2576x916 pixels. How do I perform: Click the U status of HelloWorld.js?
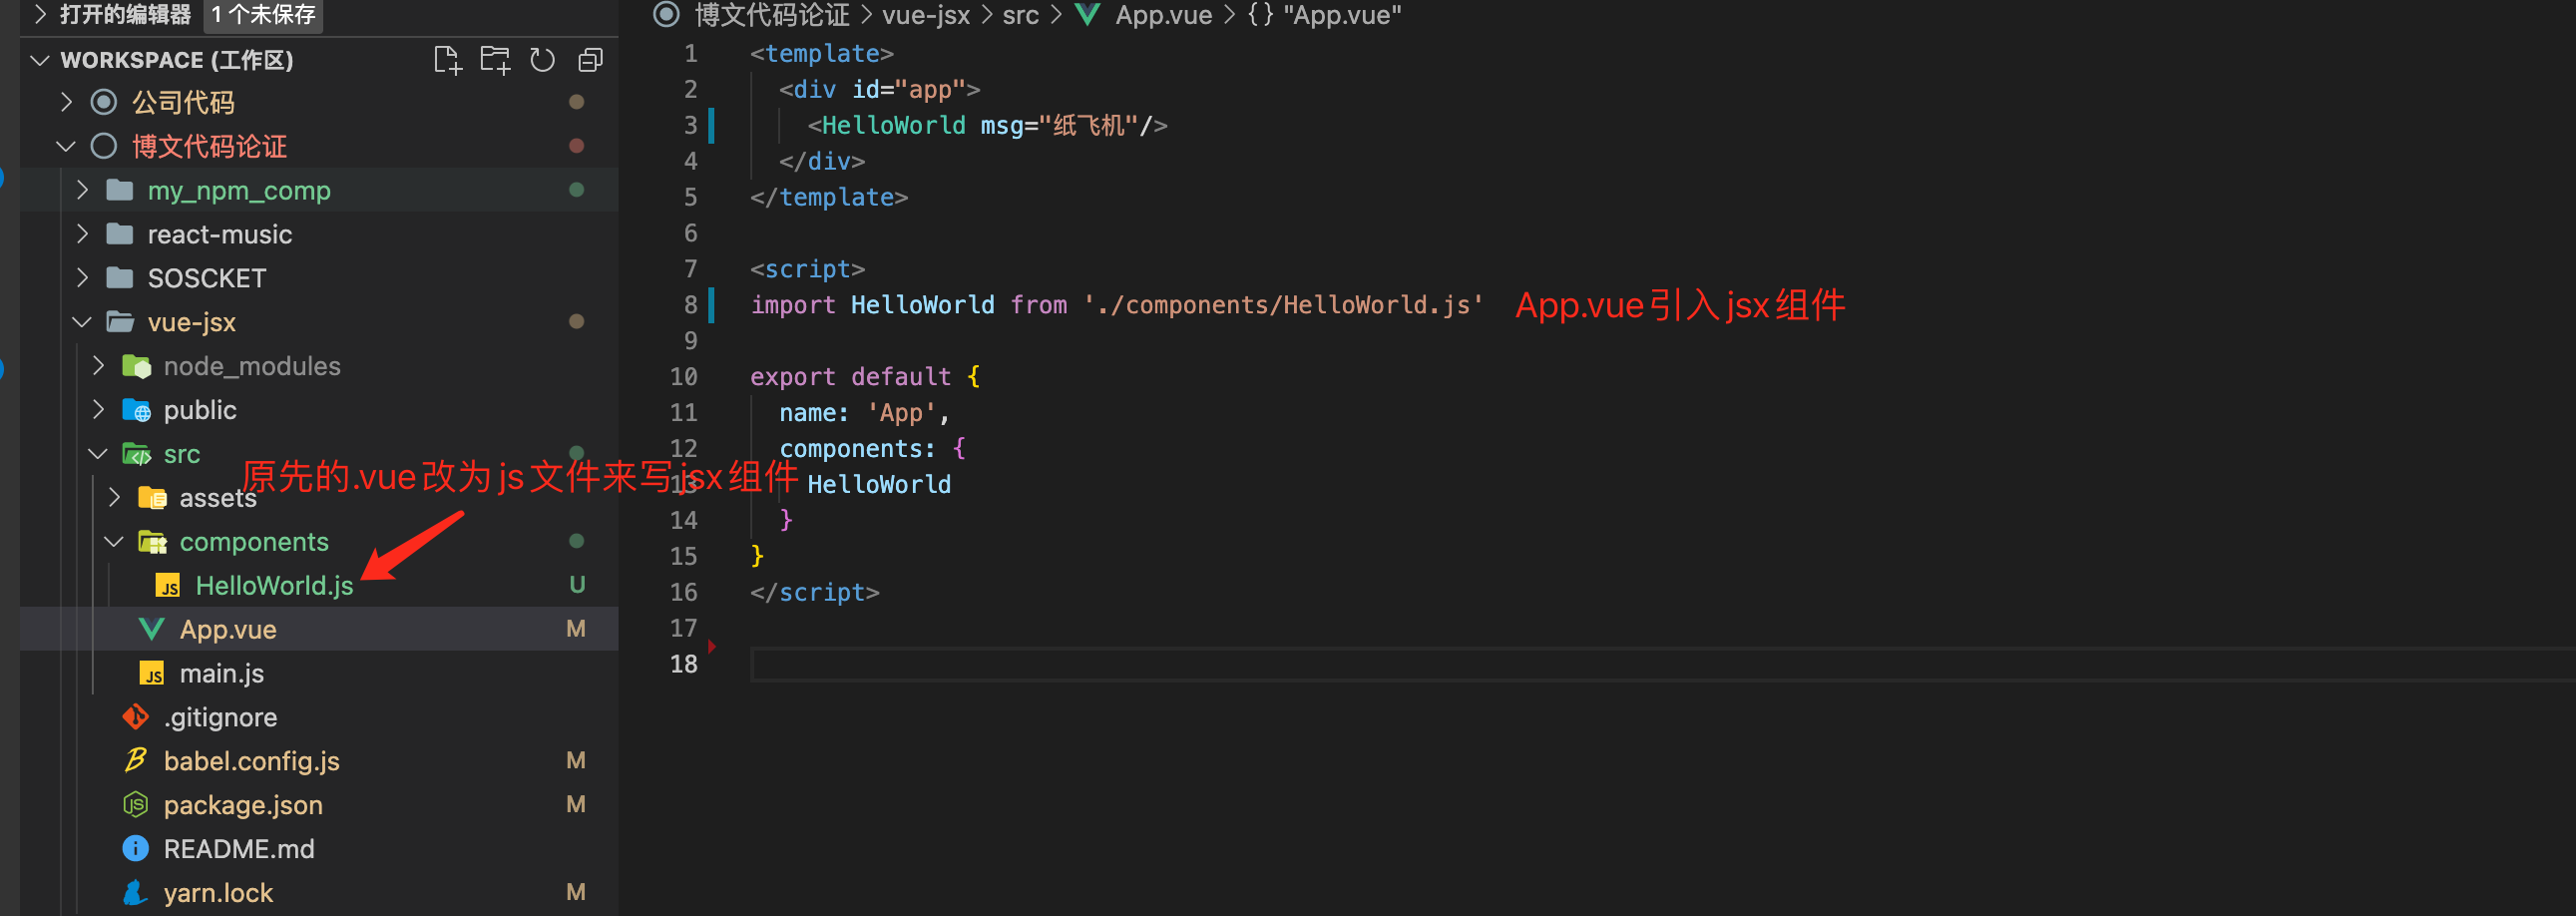[x=577, y=585]
